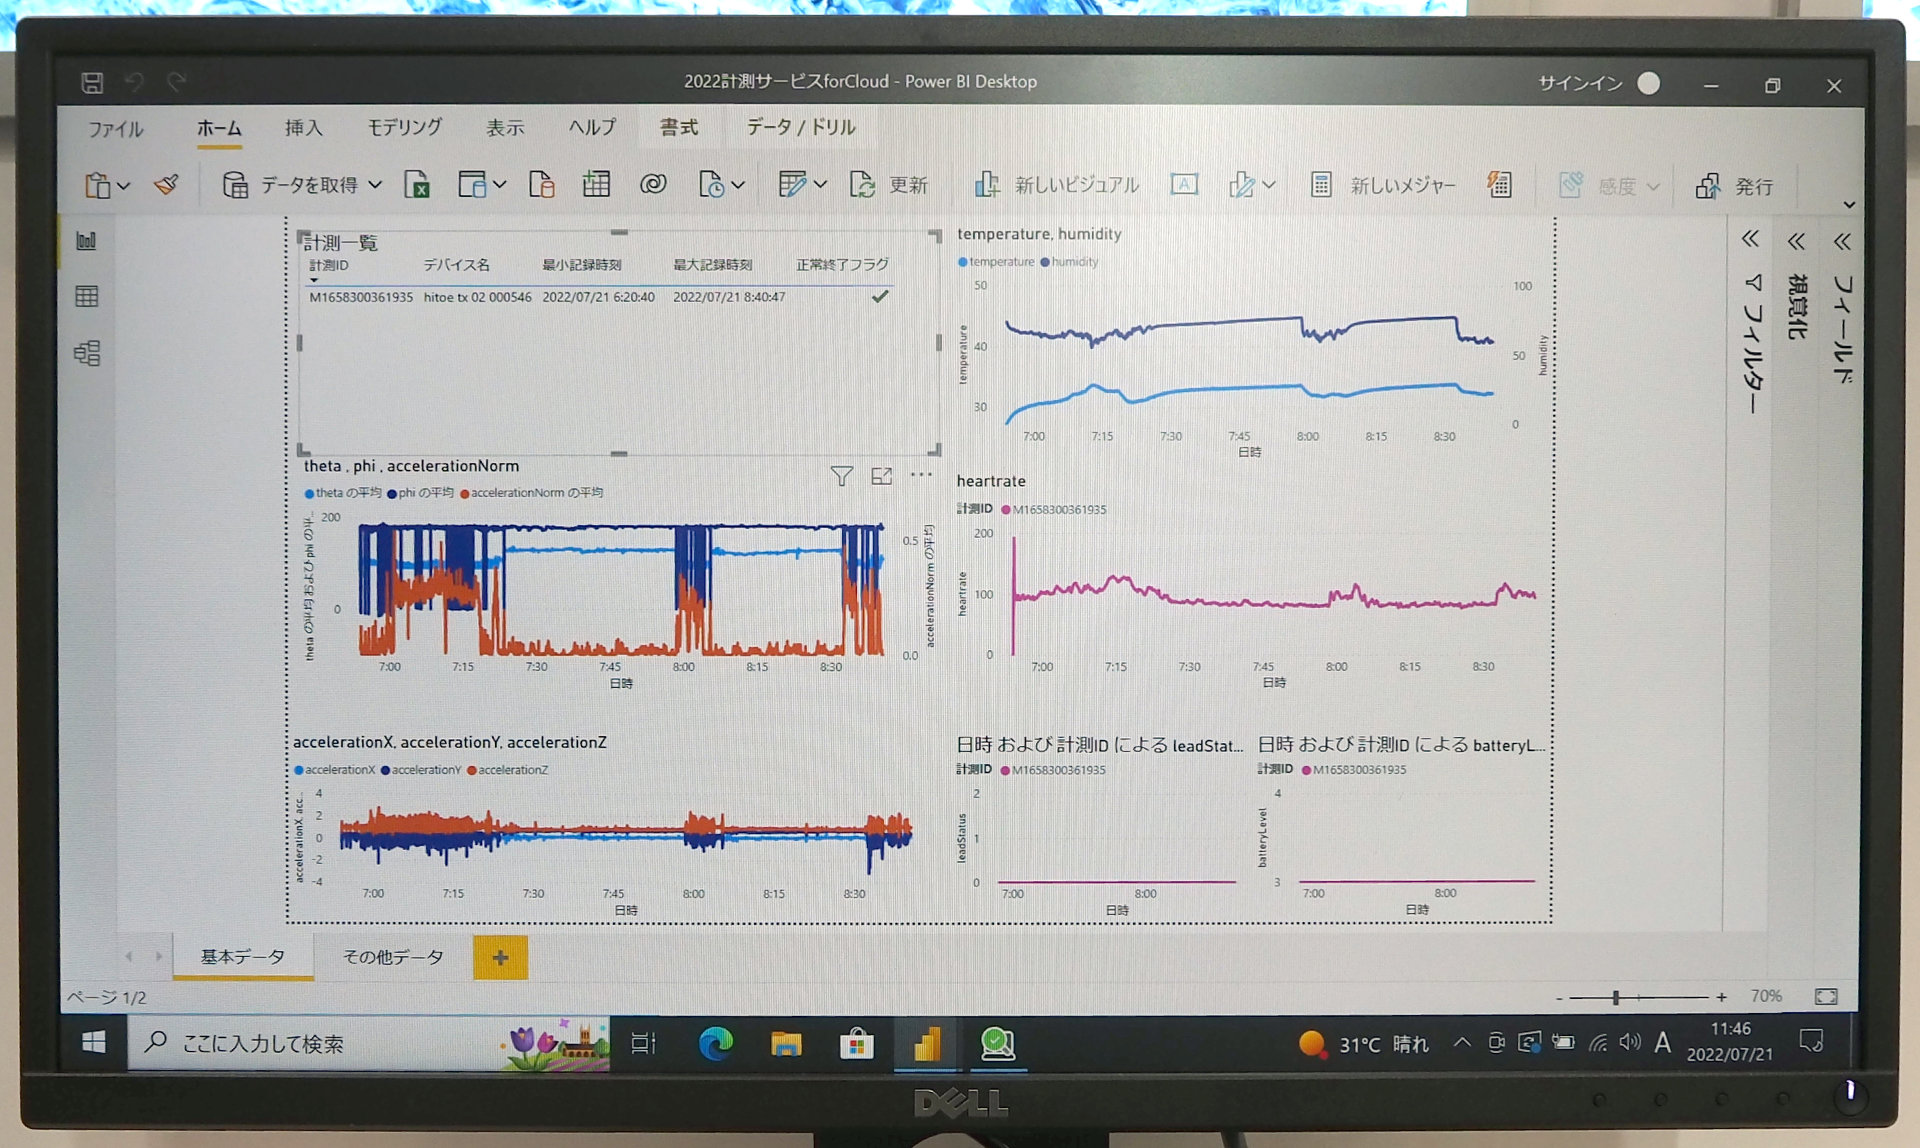Add a new page with plus button
The height and width of the screenshot is (1148, 1920).
pos(500,958)
